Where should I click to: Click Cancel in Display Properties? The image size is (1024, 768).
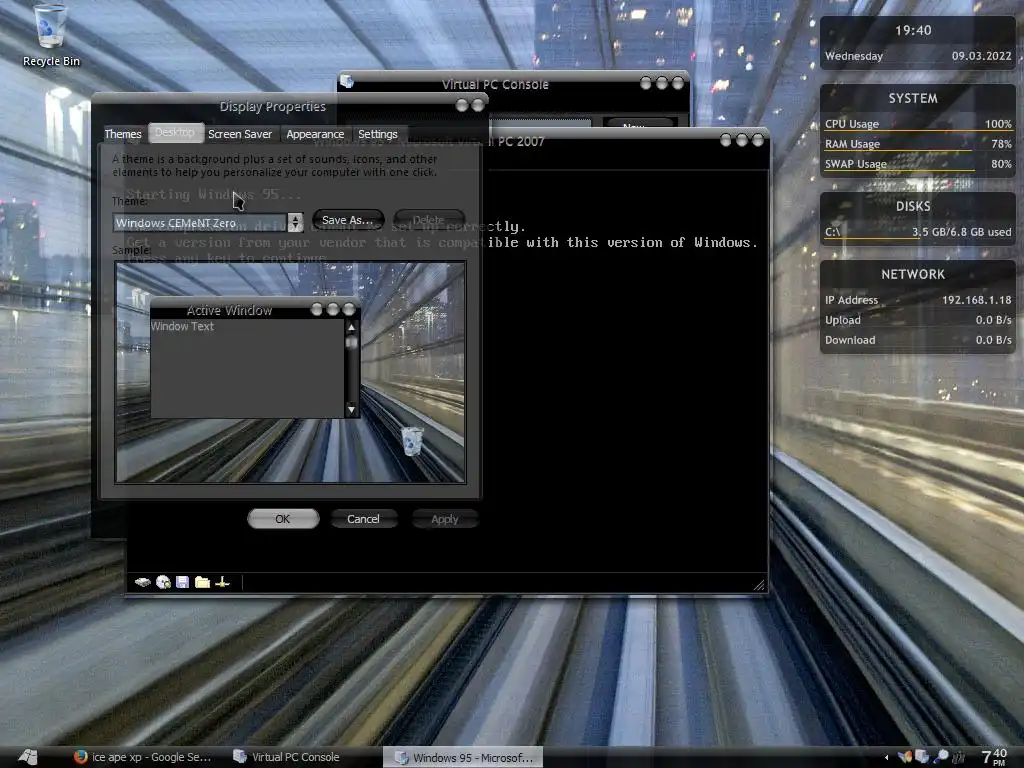(x=363, y=519)
